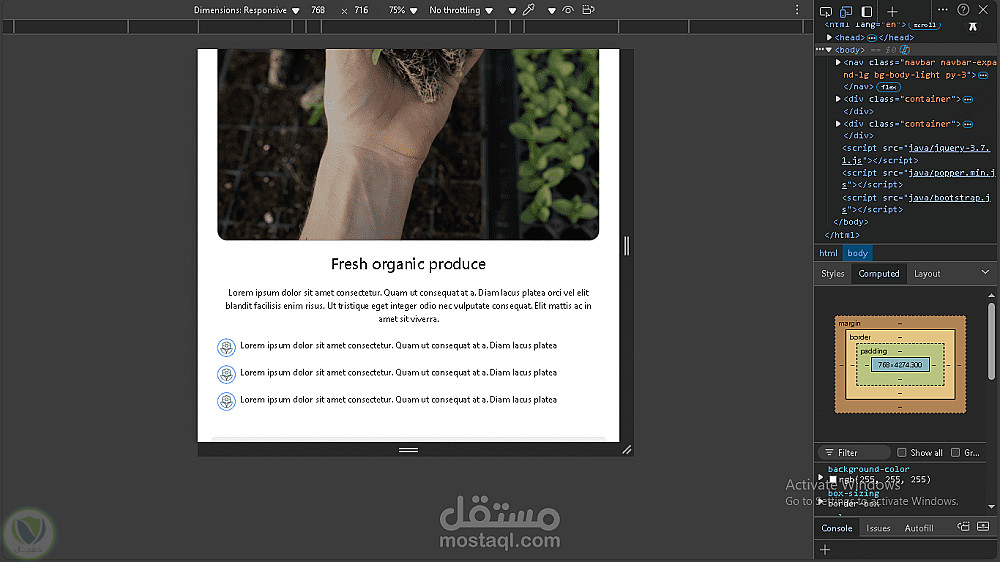The width and height of the screenshot is (1000, 562).
Task: Click the Fresh organic produce heading
Action: point(408,264)
